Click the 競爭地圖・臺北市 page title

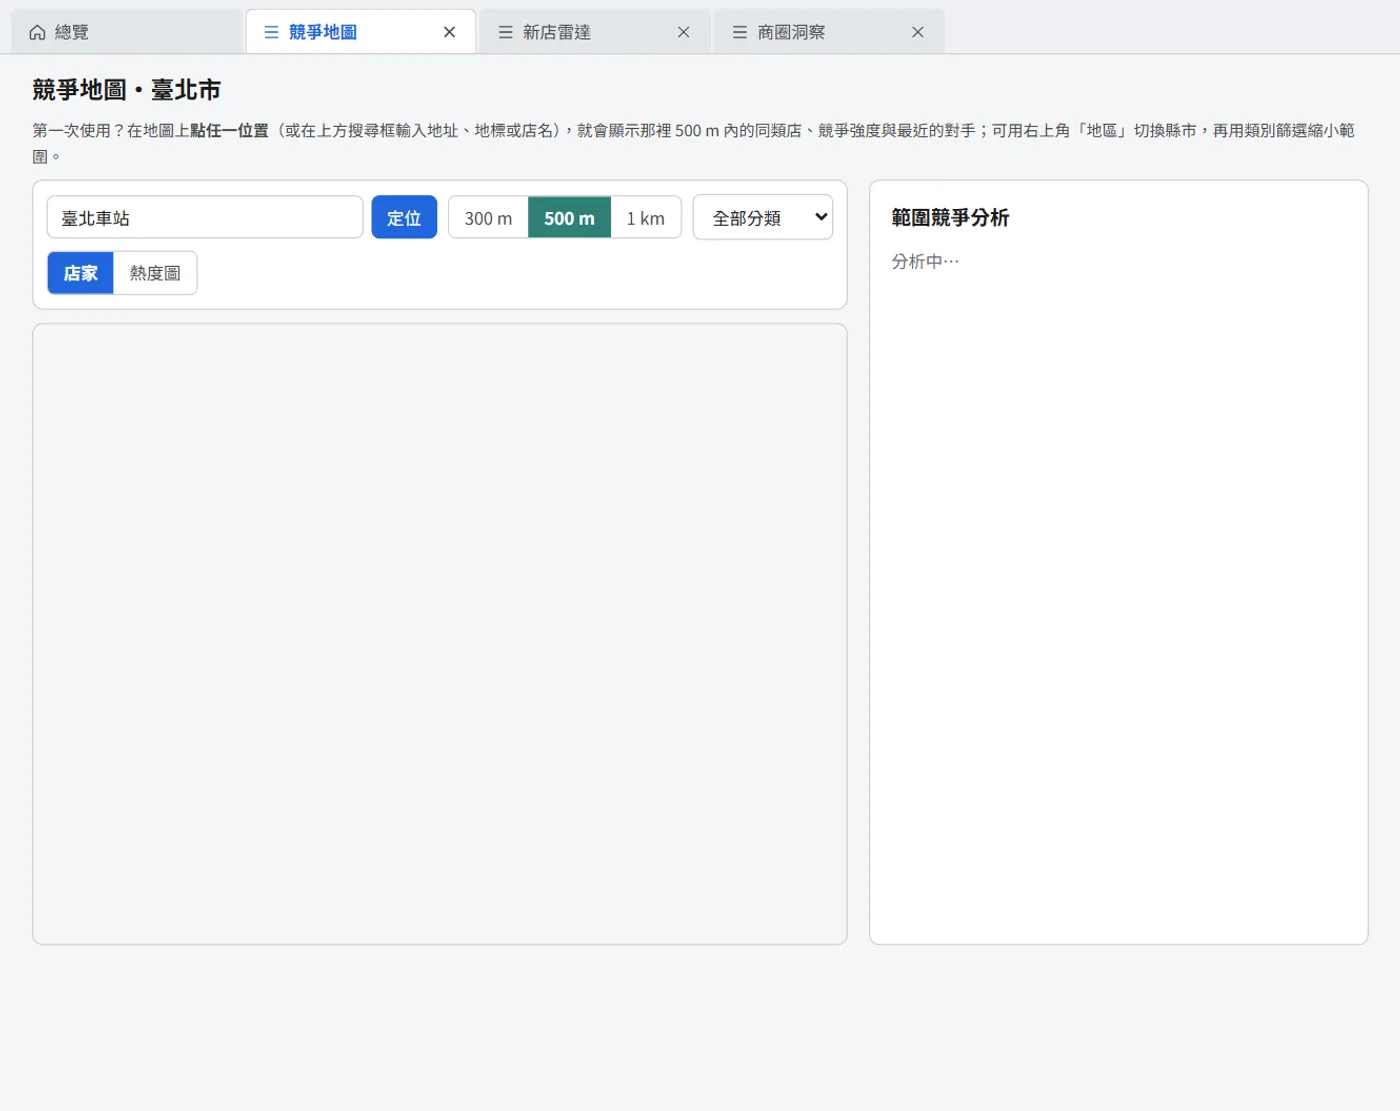point(126,90)
